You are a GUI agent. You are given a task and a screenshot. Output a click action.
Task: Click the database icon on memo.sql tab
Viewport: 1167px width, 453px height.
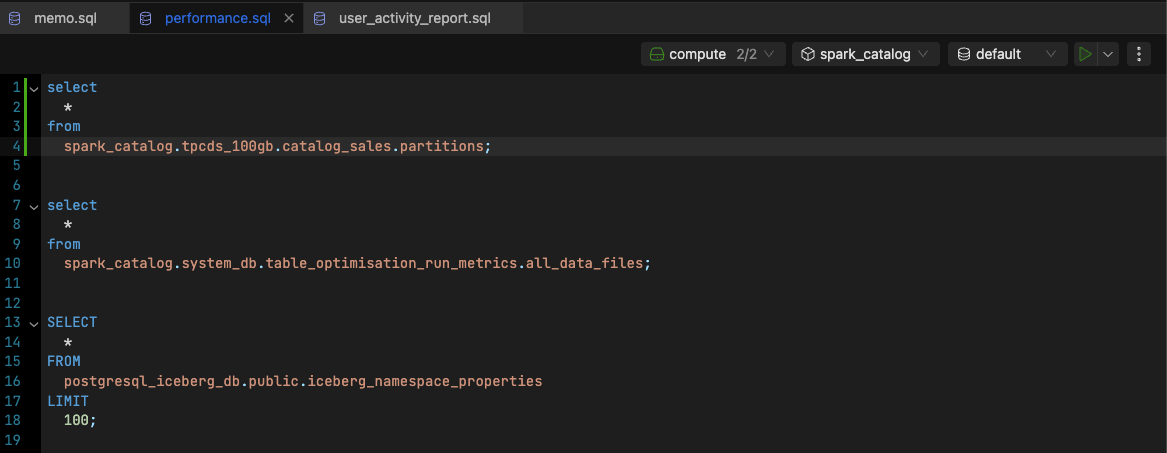[15, 18]
